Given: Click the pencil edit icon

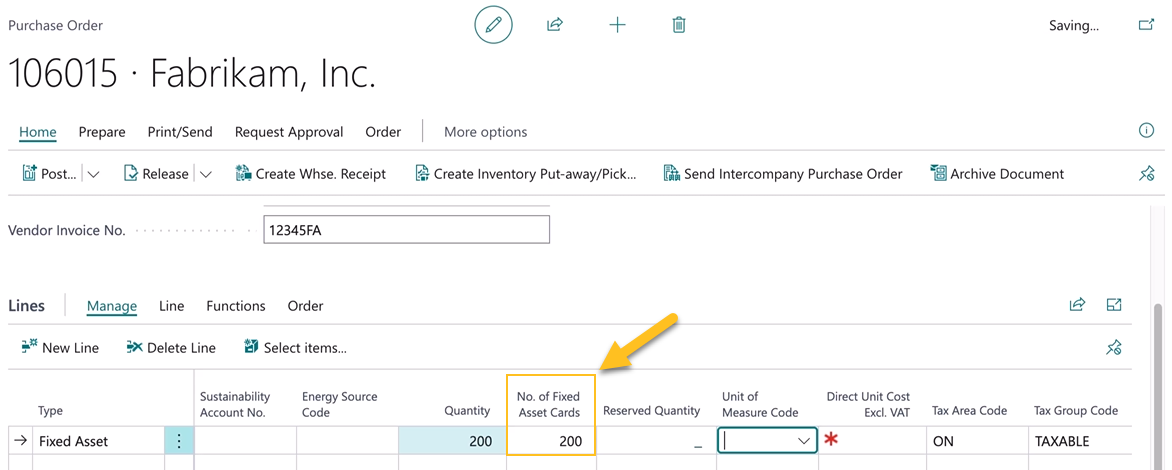Looking at the screenshot, I should 493,25.
